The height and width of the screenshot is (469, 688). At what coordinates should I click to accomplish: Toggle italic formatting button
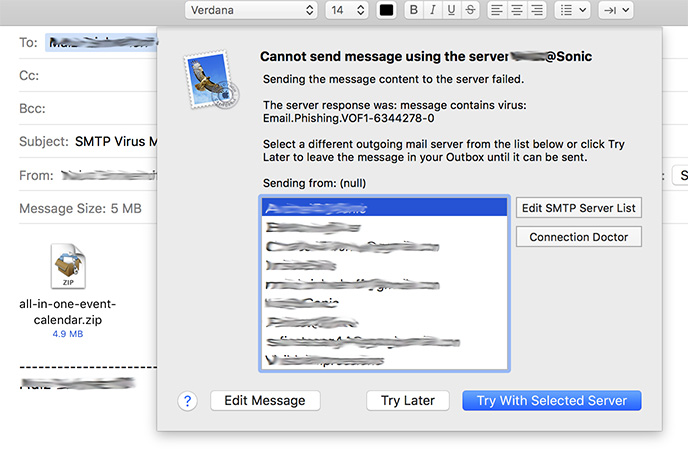pyautogui.click(x=433, y=10)
